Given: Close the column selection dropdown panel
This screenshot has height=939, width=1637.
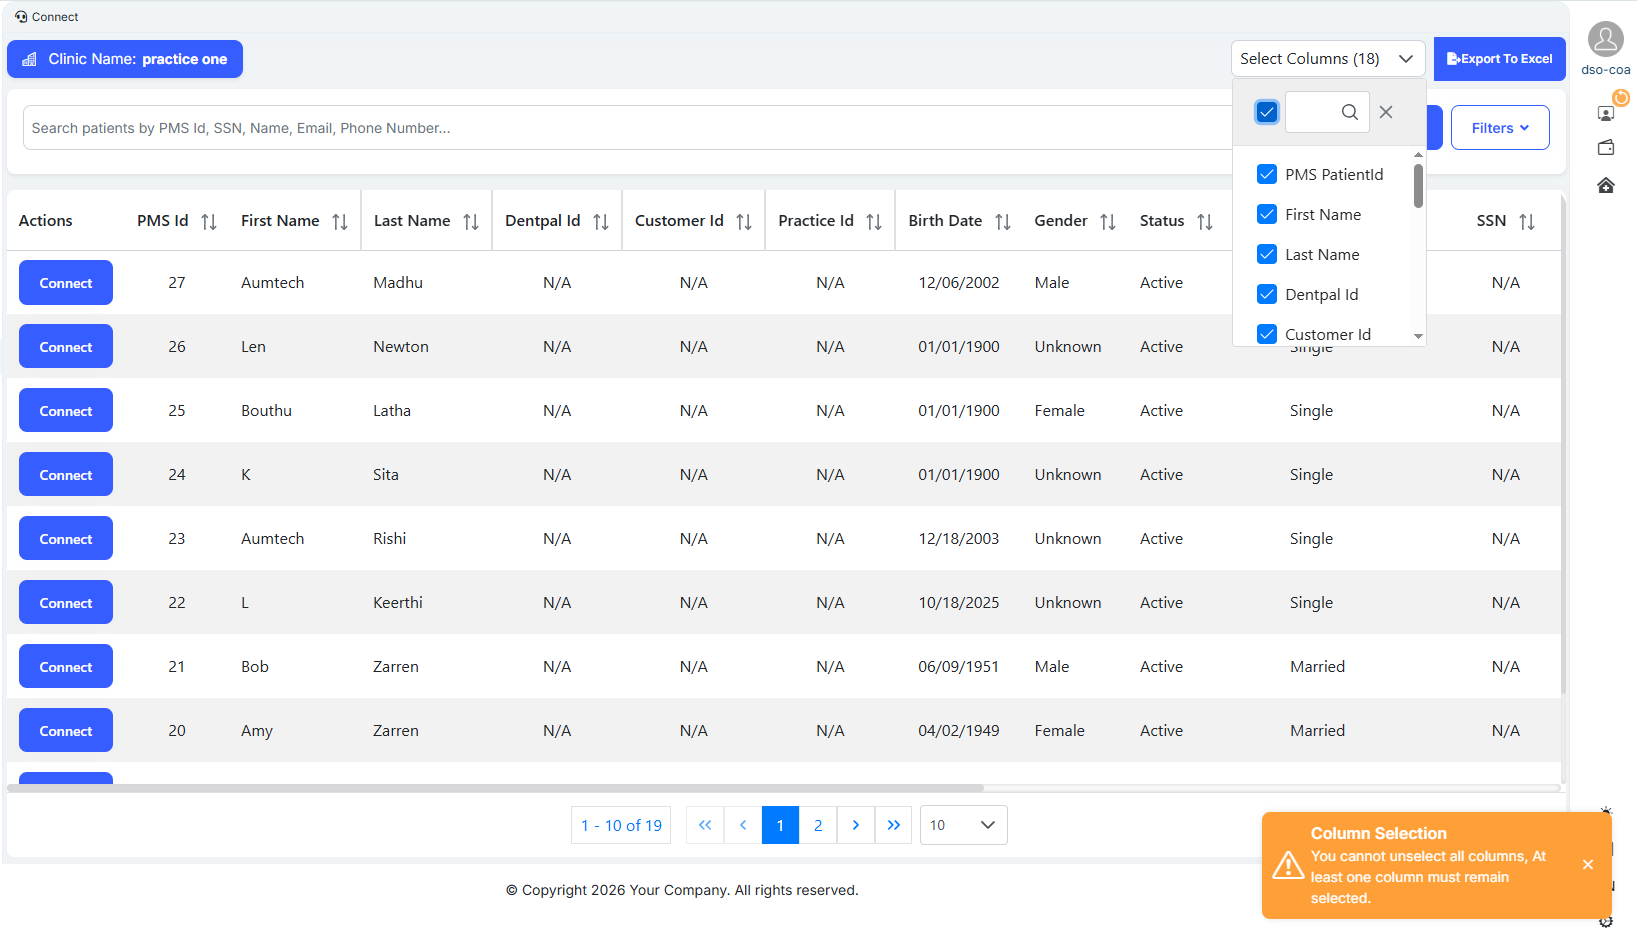Looking at the screenshot, I should pyautogui.click(x=1386, y=112).
